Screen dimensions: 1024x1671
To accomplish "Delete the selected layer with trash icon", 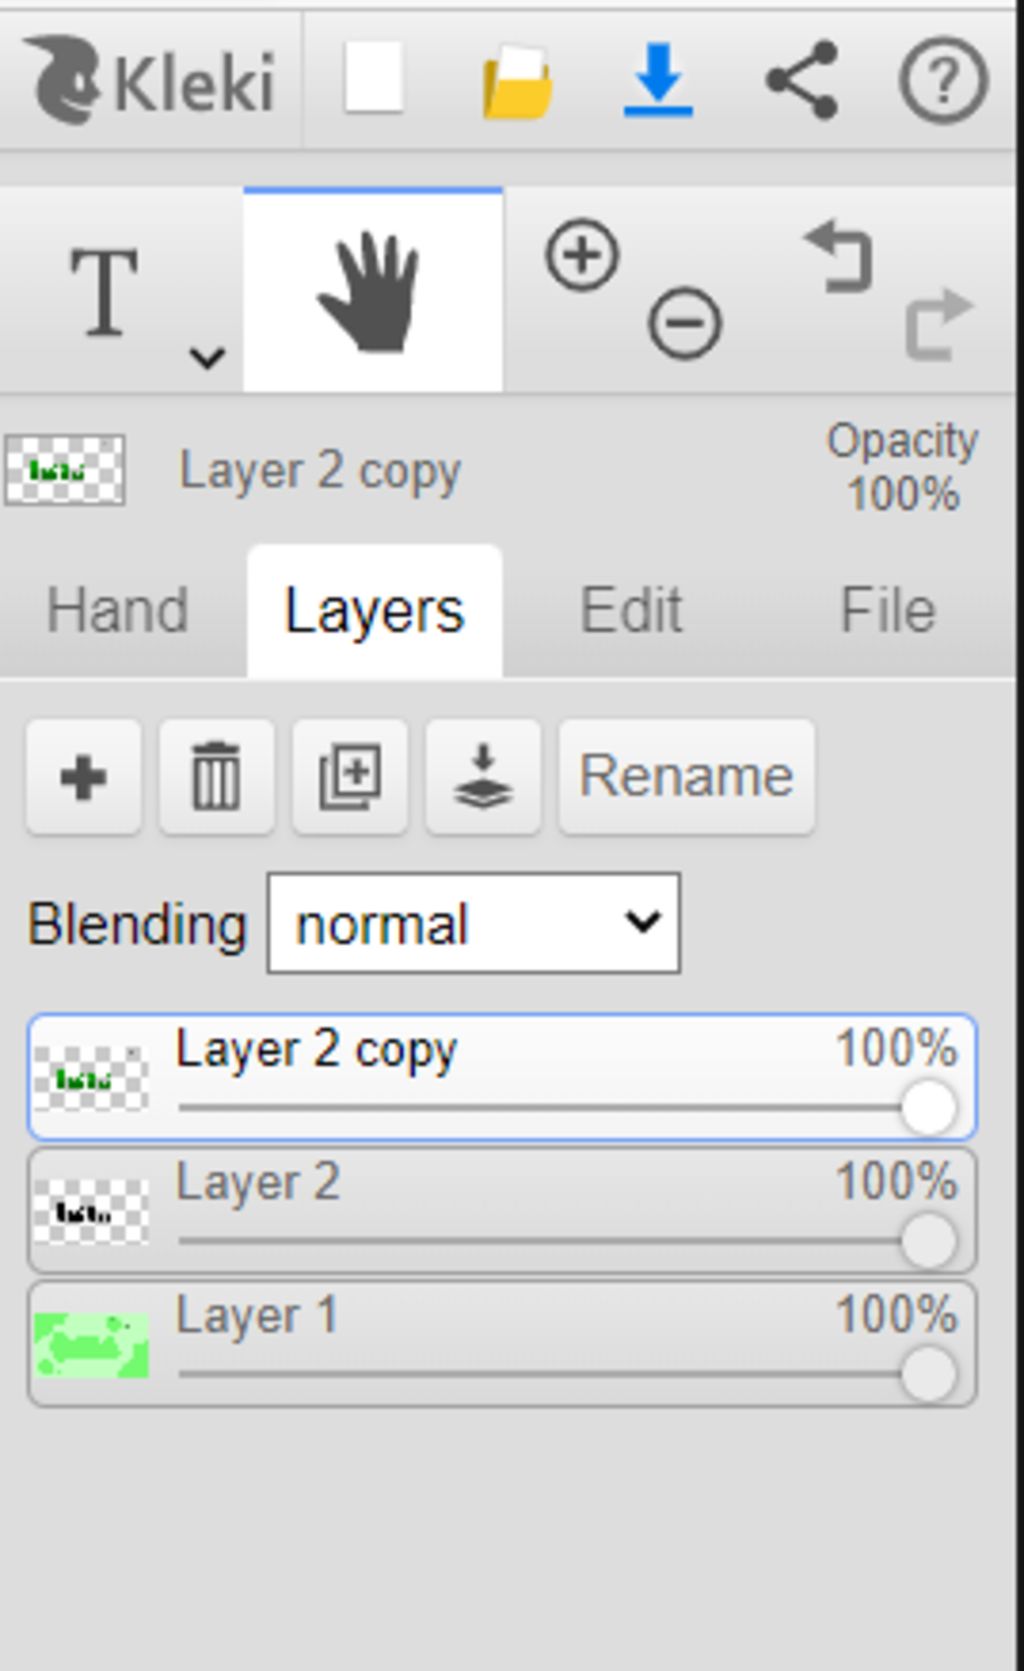I will (217, 776).
